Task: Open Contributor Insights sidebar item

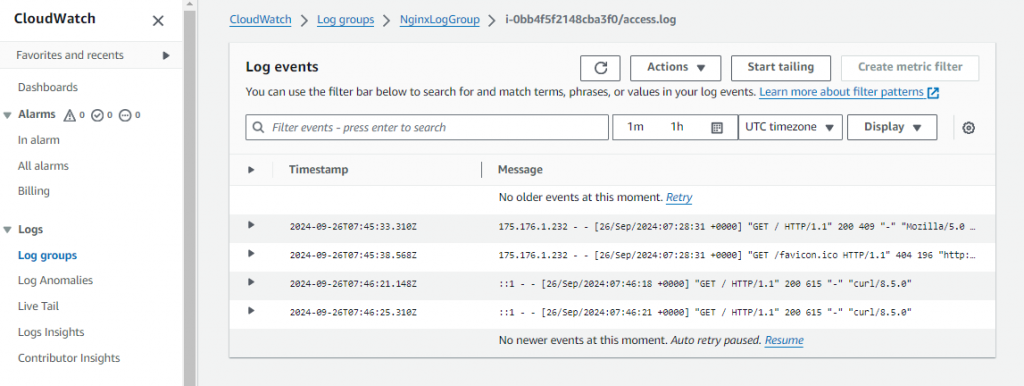Action: (x=69, y=358)
